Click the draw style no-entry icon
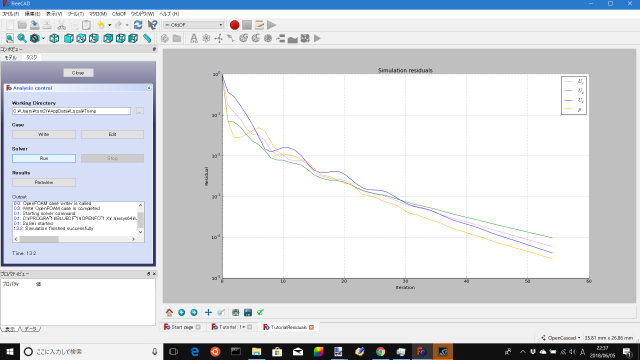Screen dimensions: 640x360 [x=35, y=38]
